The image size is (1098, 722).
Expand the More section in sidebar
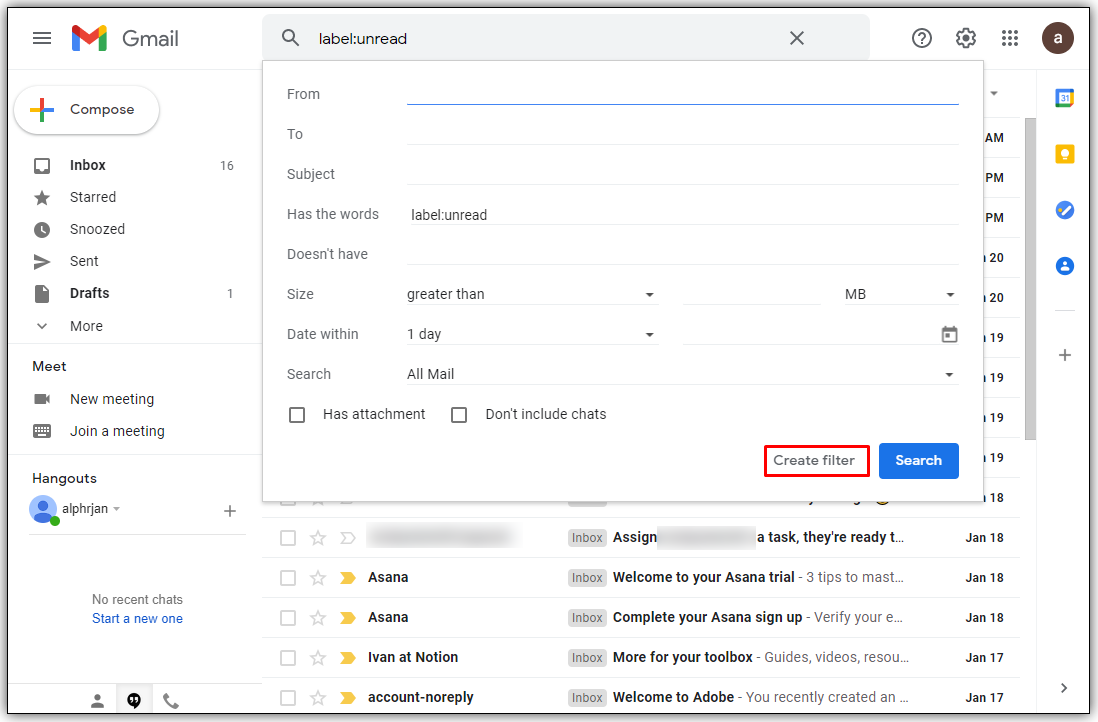pyautogui.click(x=86, y=326)
